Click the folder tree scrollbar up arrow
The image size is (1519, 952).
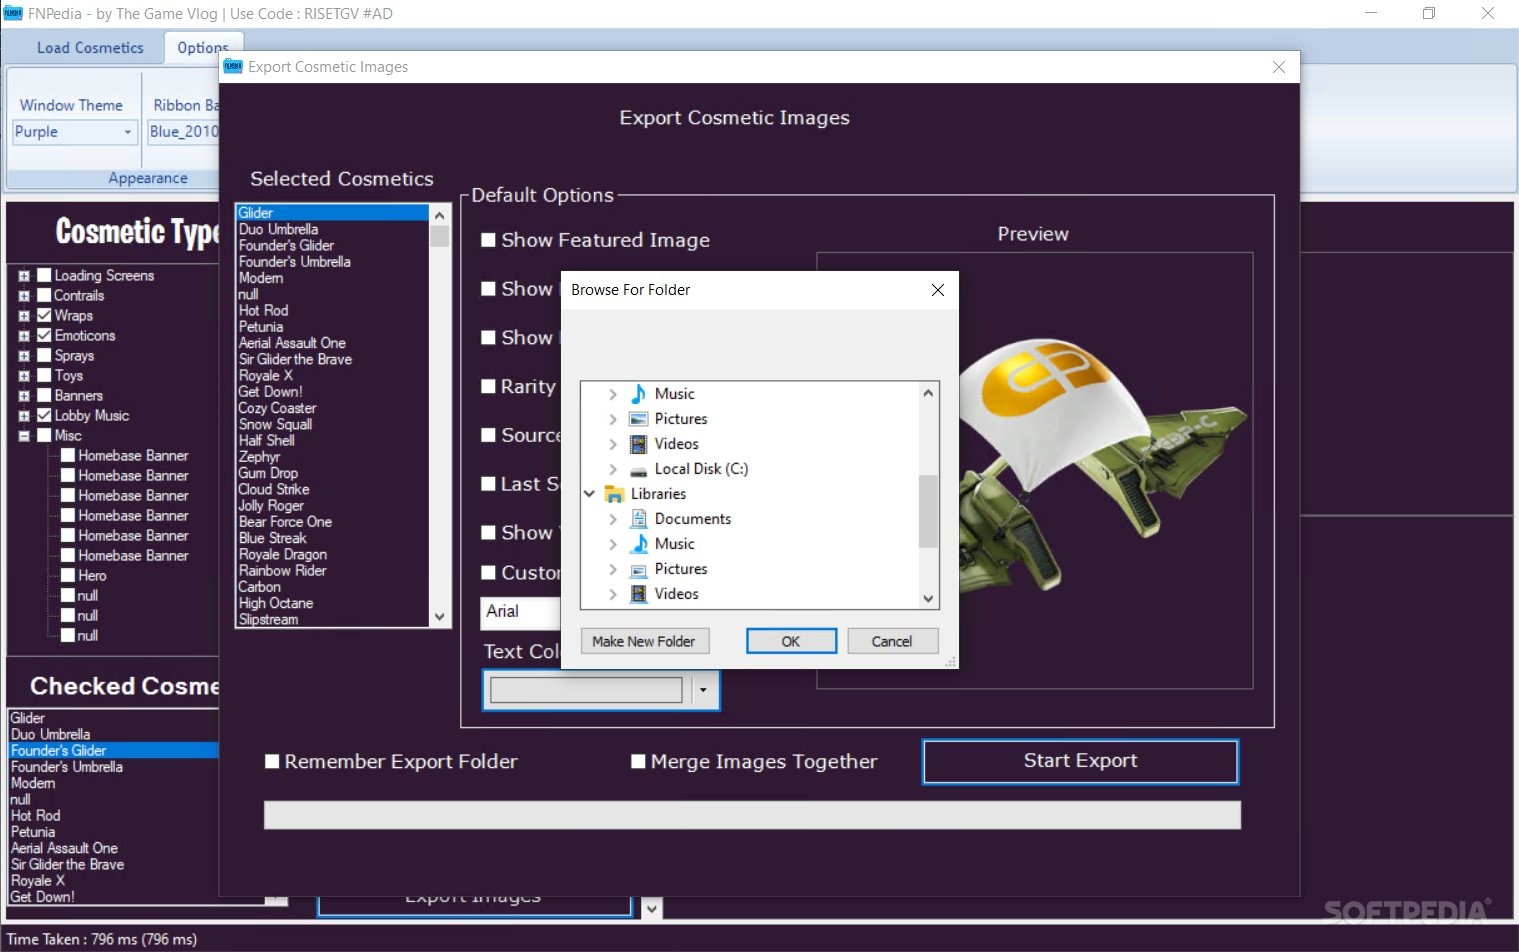928,393
